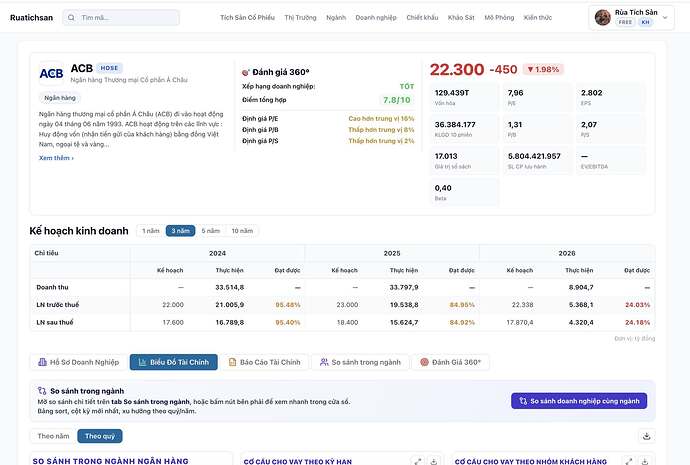Click the 7.8/10 overall score
690x465 pixels.
(x=396, y=100)
